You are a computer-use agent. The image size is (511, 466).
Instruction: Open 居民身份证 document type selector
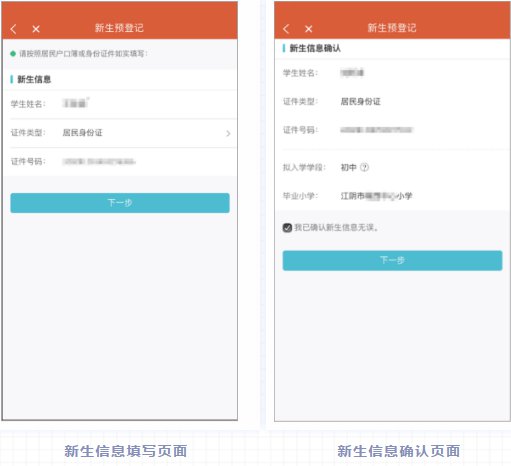[83, 133]
